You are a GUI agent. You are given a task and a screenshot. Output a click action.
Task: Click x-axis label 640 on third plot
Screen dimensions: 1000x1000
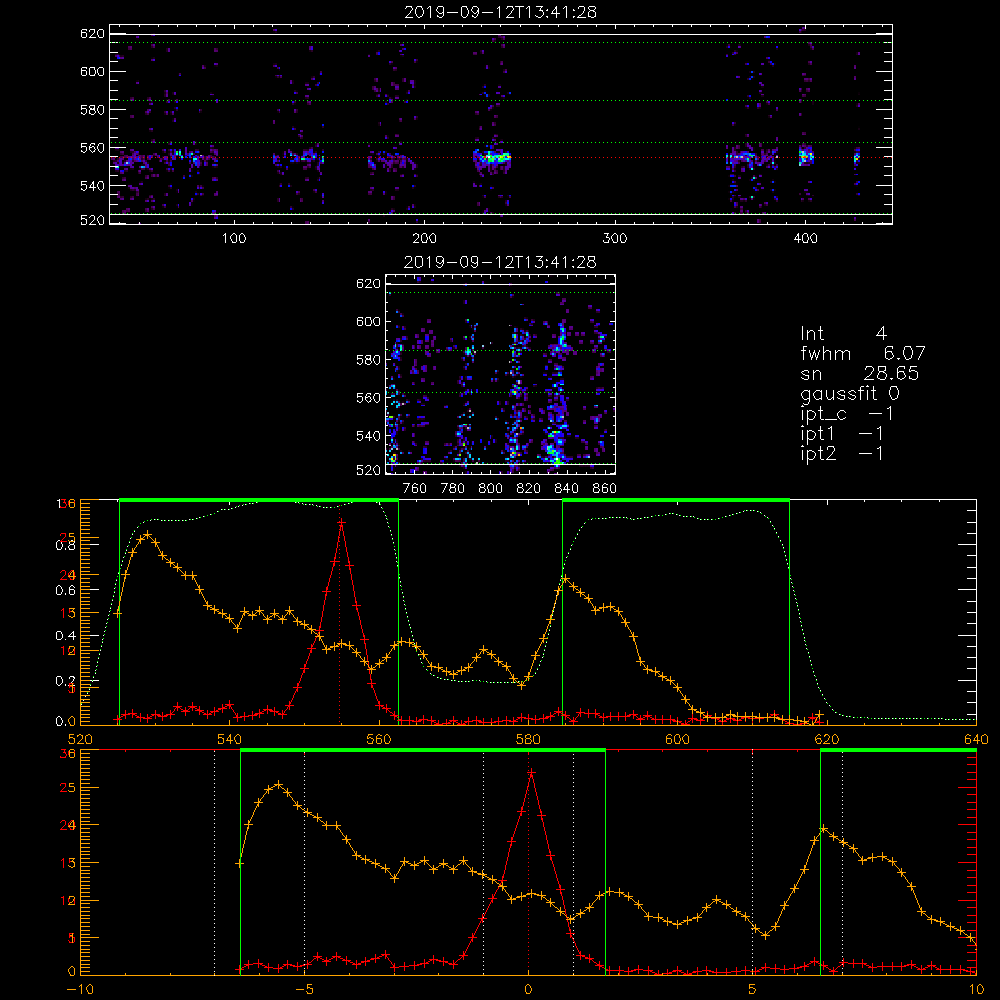[976, 739]
